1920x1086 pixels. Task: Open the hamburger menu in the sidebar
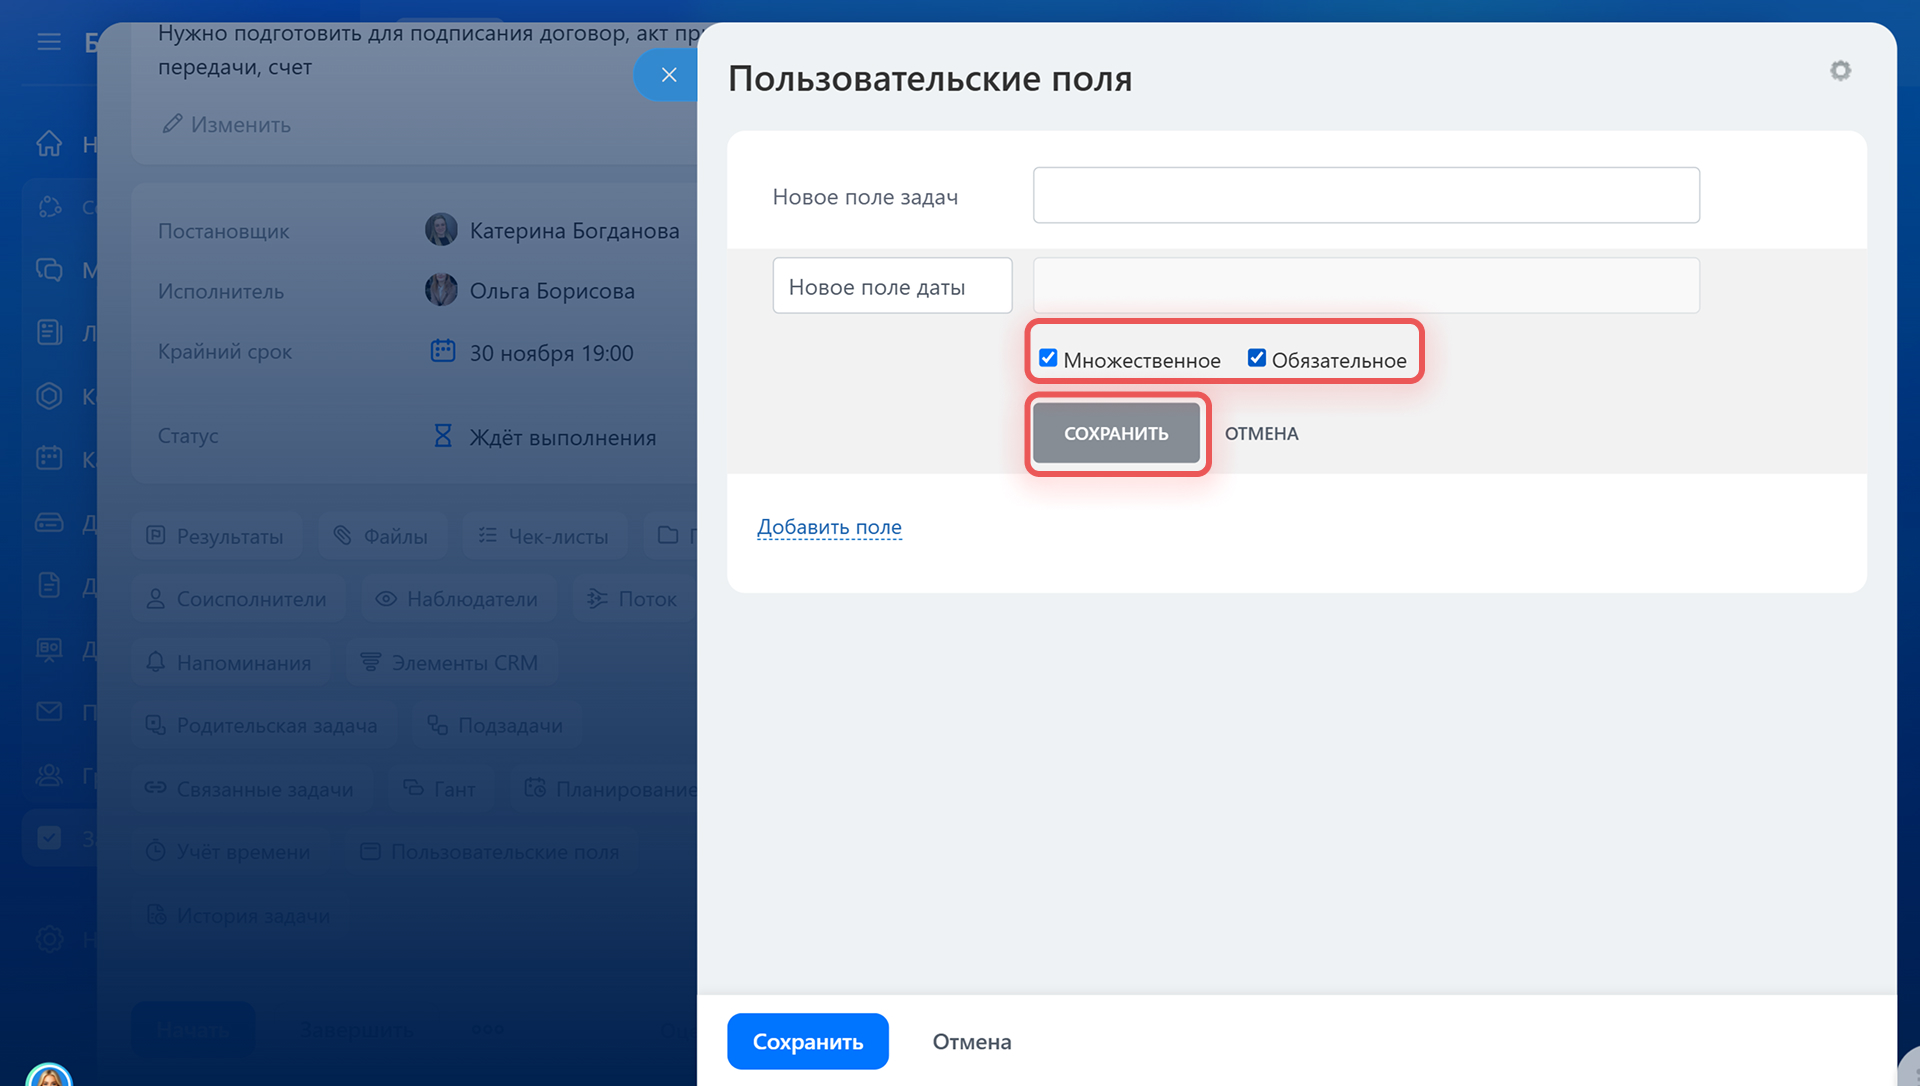tap(49, 42)
